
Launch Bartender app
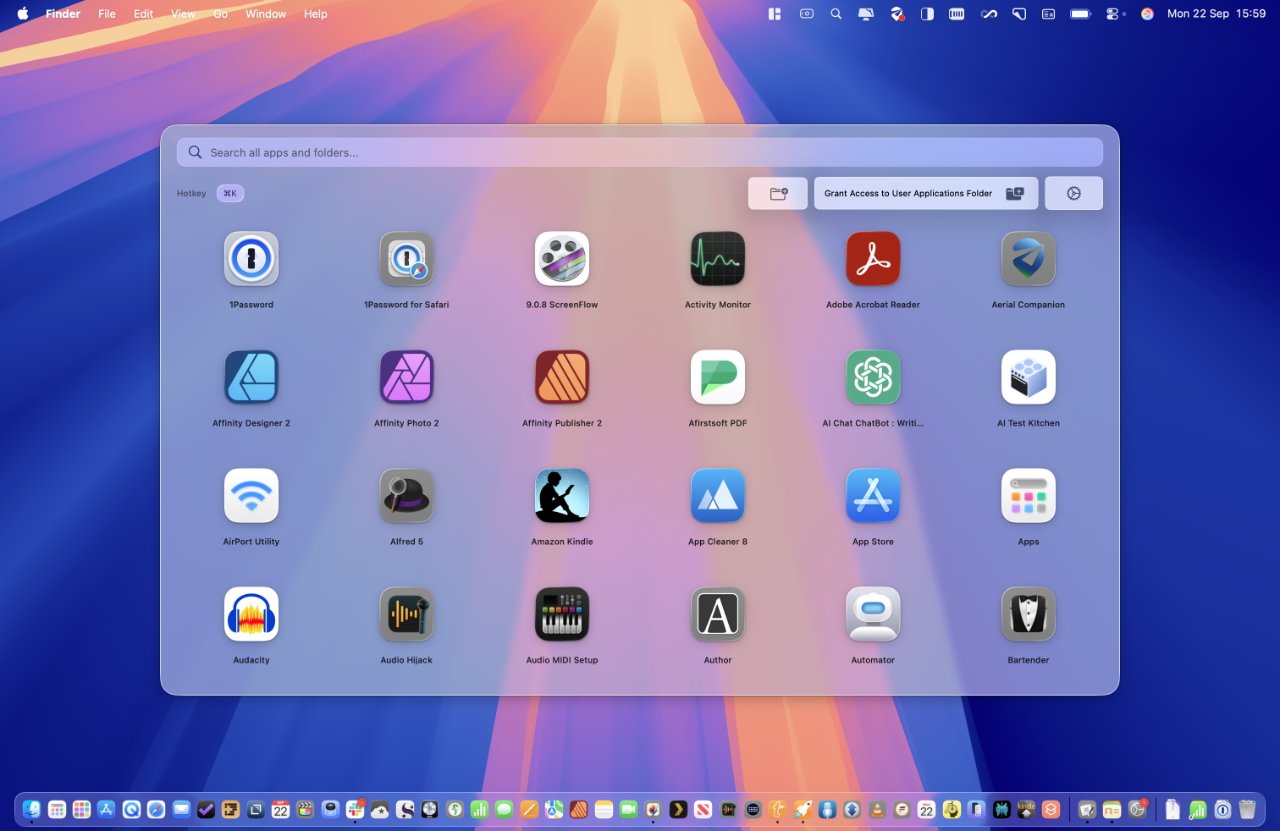tap(1028, 614)
